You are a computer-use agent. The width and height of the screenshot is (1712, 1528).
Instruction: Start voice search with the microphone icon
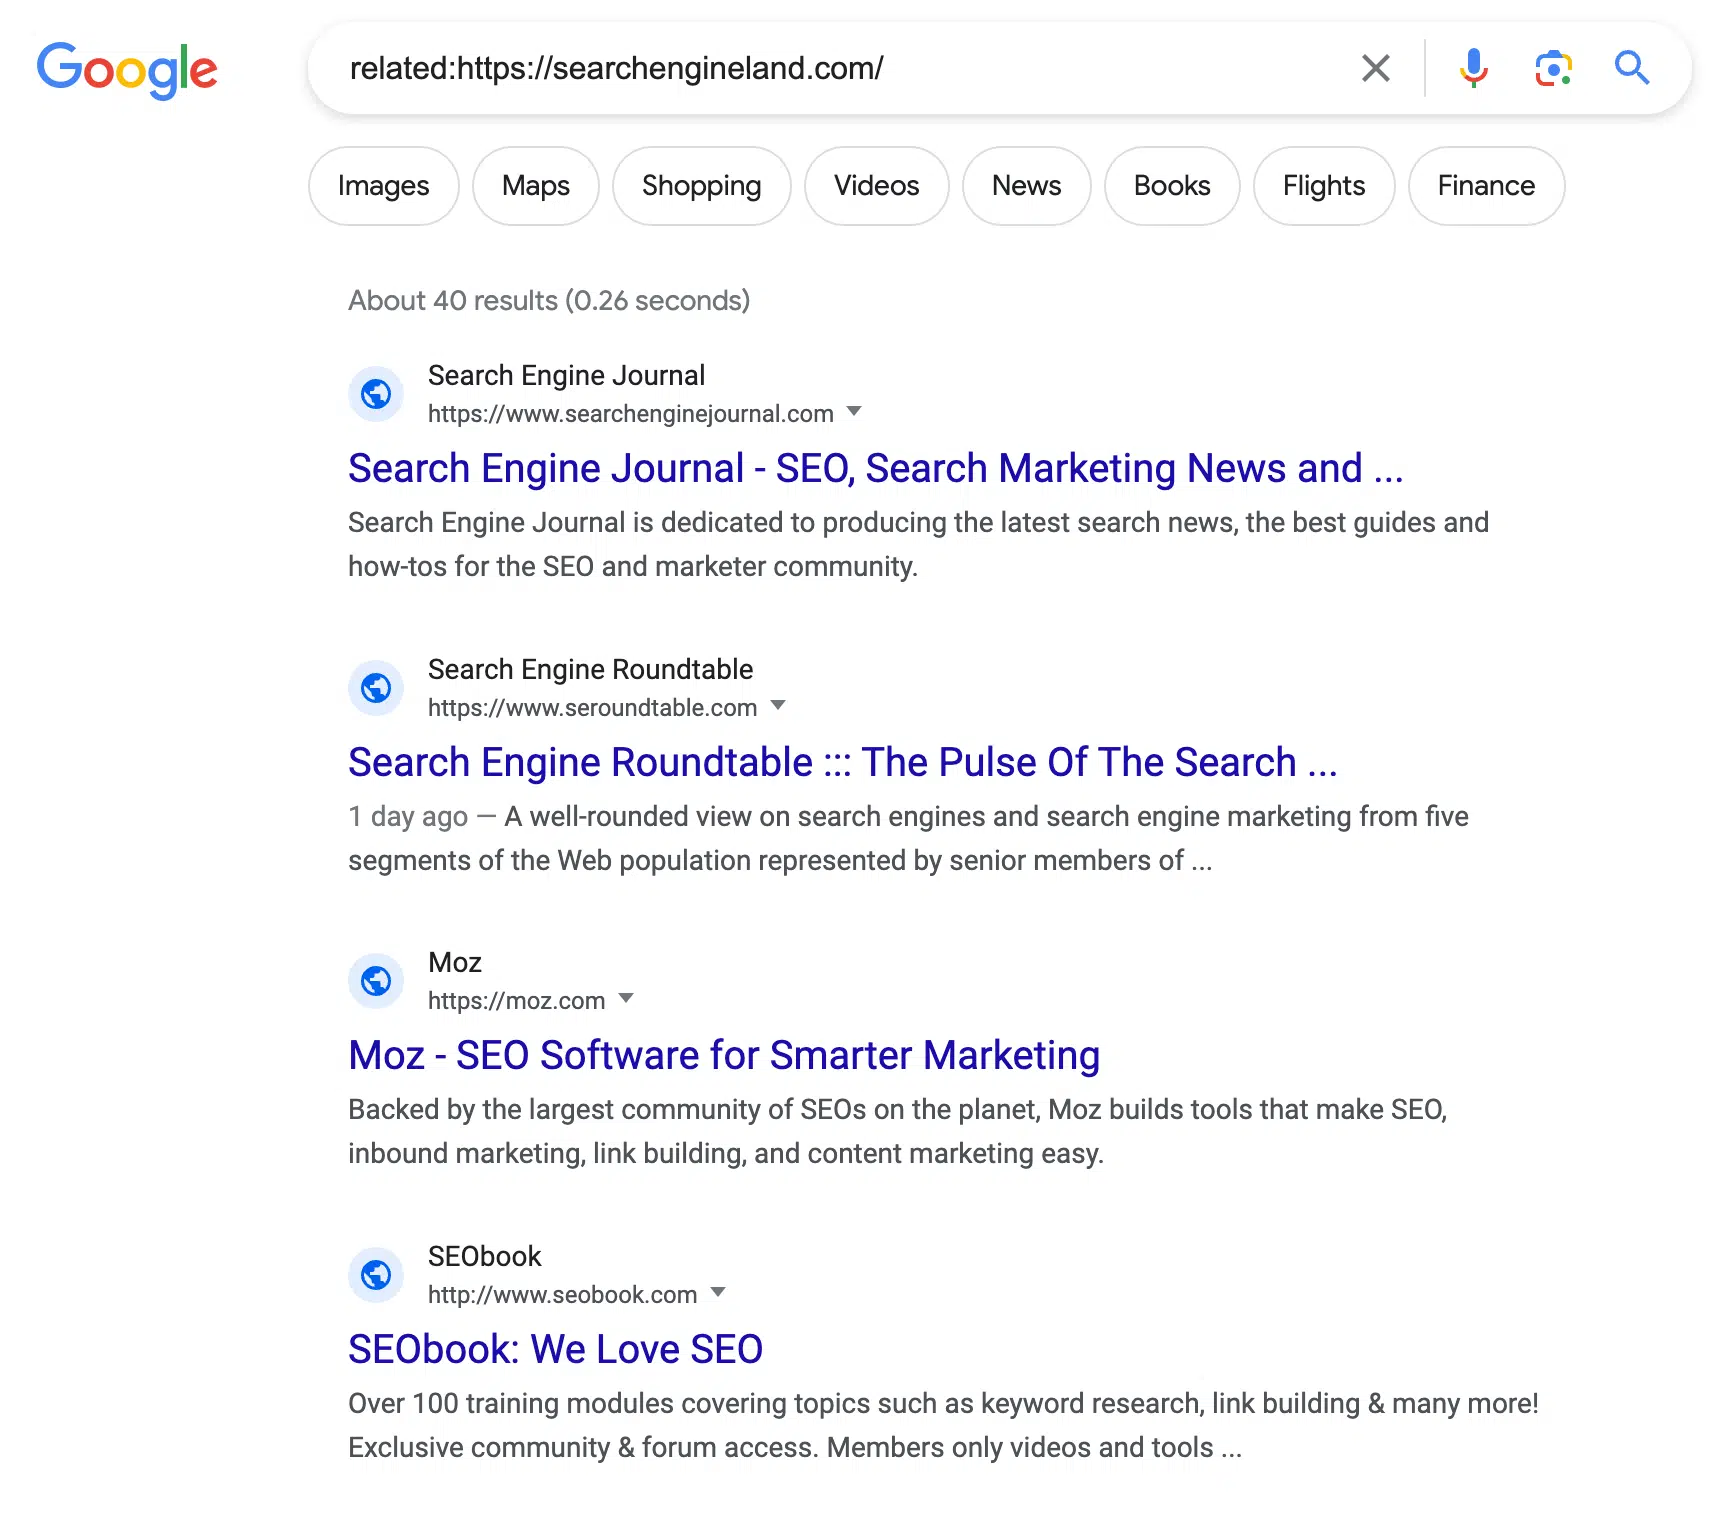click(x=1473, y=68)
